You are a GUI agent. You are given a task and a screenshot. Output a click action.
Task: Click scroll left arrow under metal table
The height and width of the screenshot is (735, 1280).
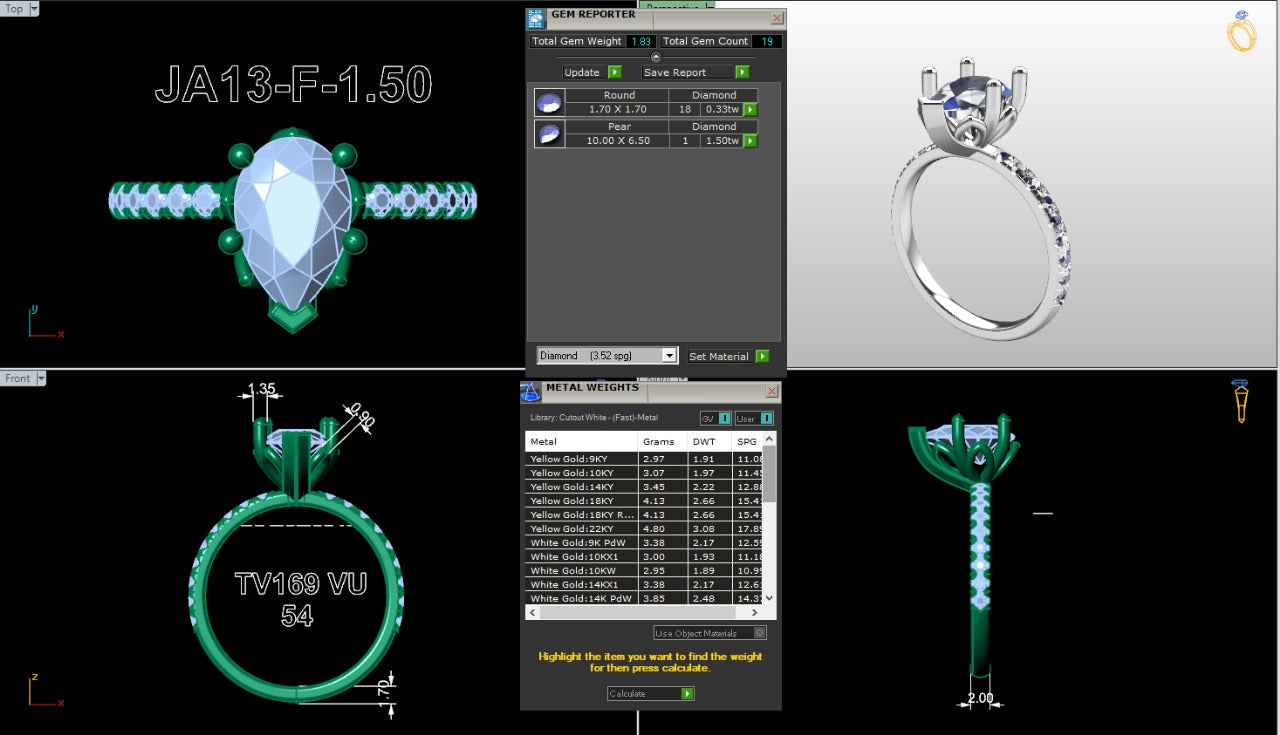tap(532, 611)
